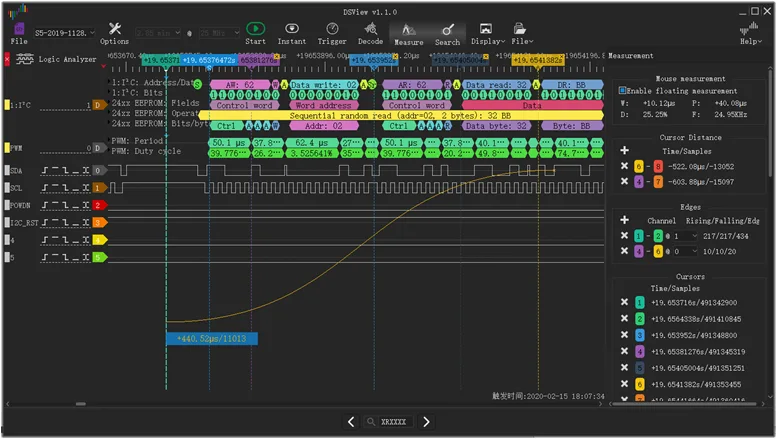
Task: Set falling edge trigger on SCL channel
Action: click(65, 188)
